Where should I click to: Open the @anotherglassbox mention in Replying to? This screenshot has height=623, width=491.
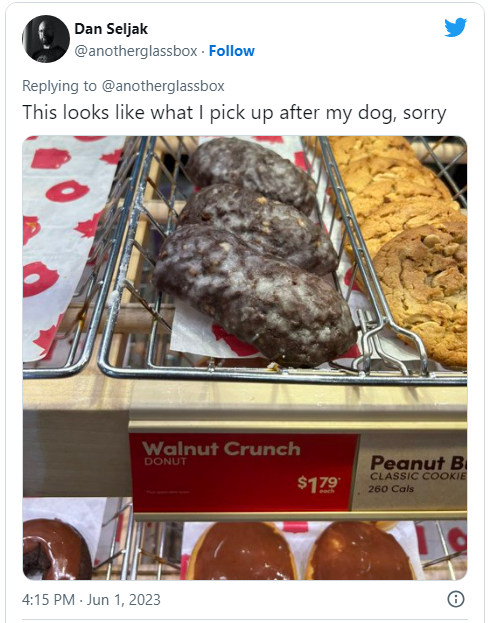click(163, 86)
